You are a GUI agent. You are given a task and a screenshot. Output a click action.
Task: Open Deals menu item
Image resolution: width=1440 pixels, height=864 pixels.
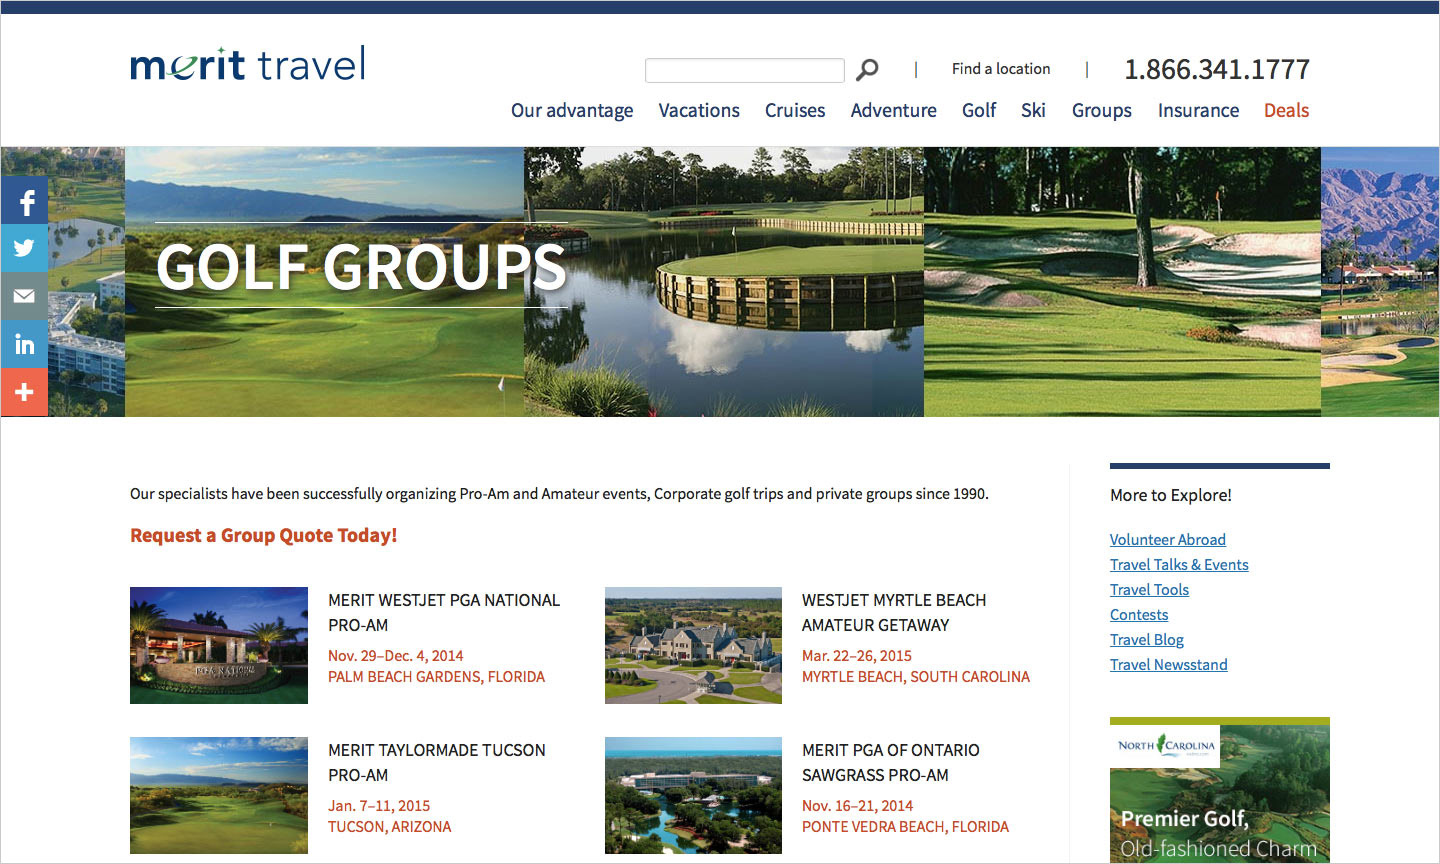[1286, 111]
